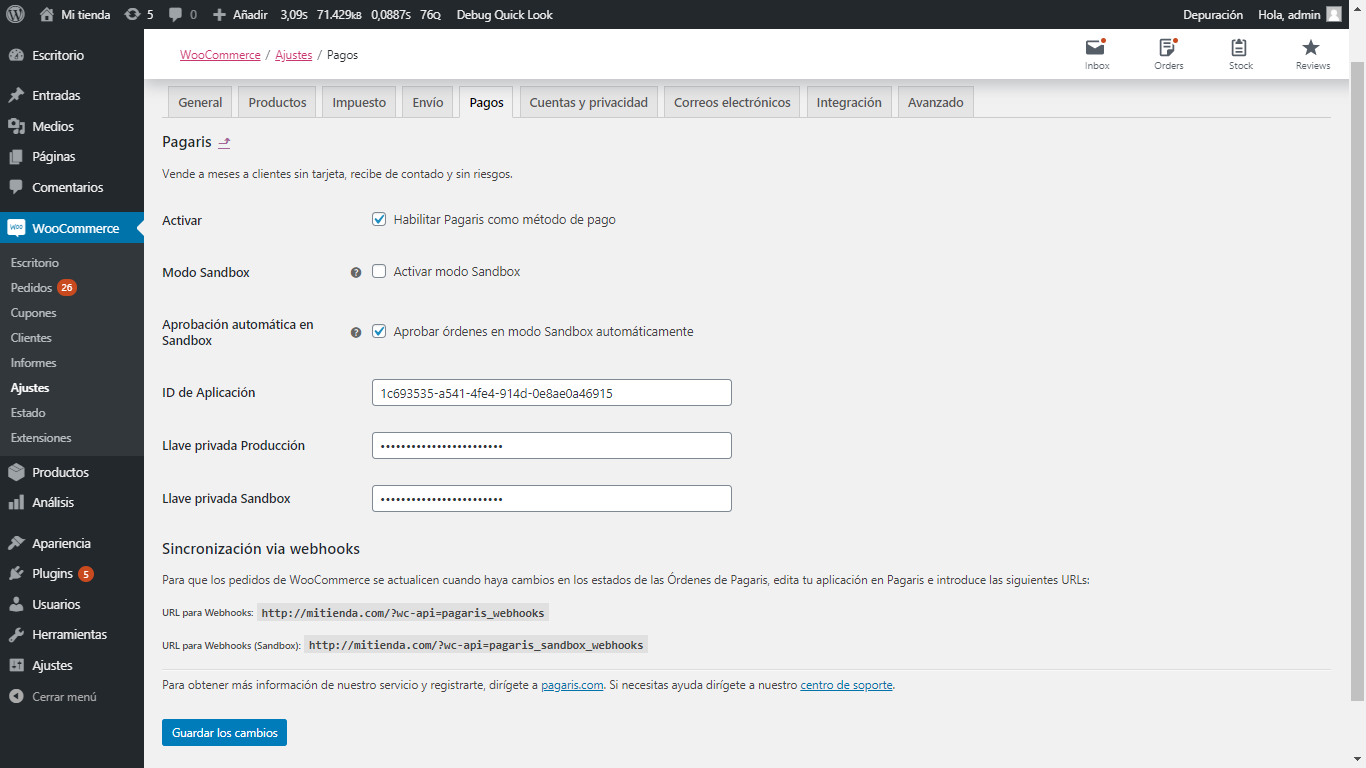Open Debug Quick Look in admin bar
This screenshot has height=768, width=1366.
click(504, 15)
